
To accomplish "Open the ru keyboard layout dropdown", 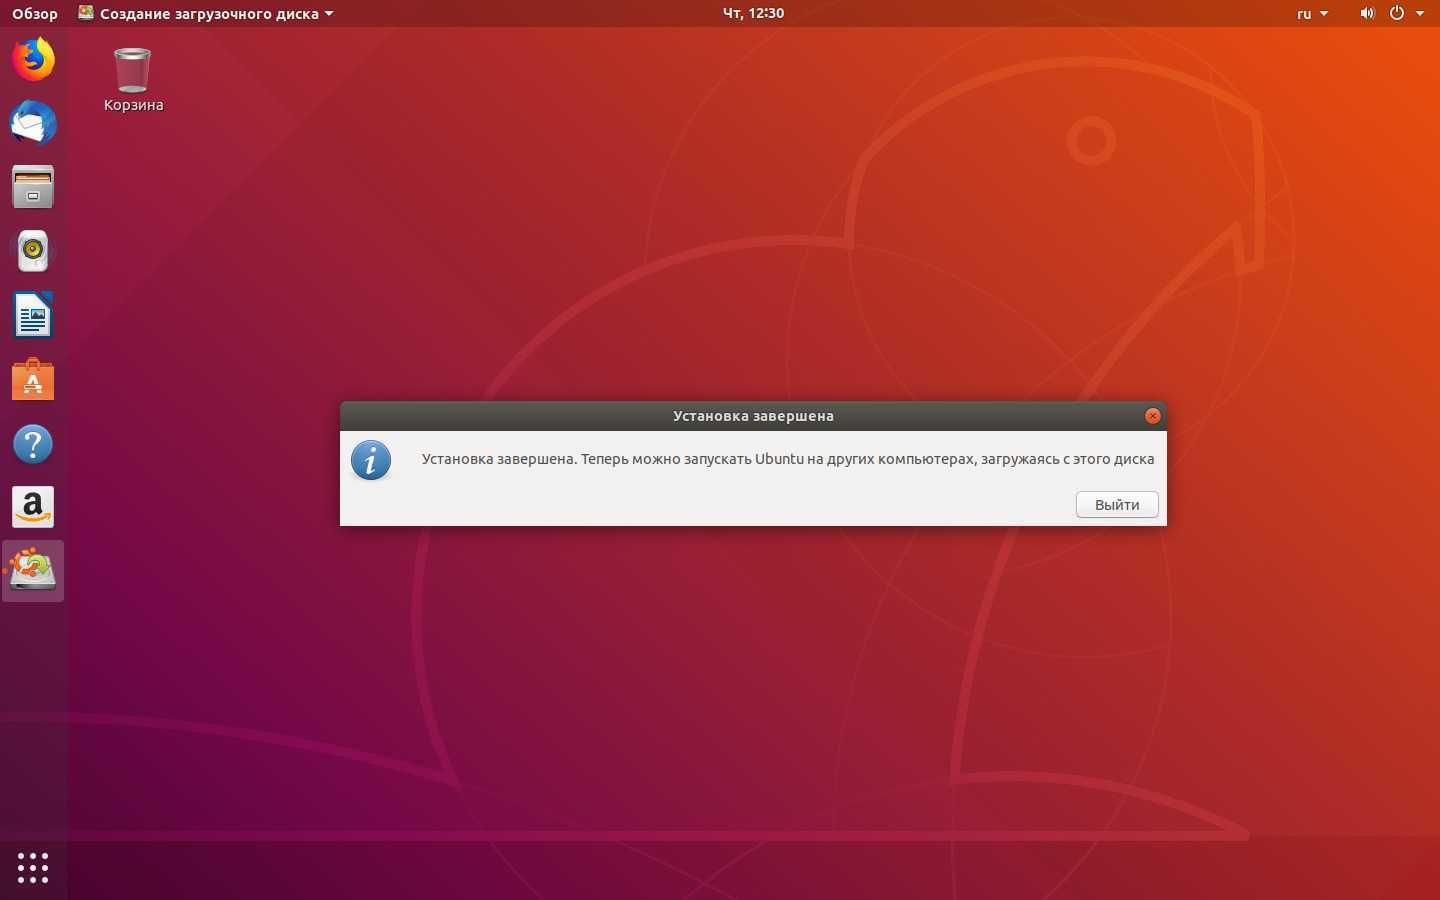I will pos(1312,13).
